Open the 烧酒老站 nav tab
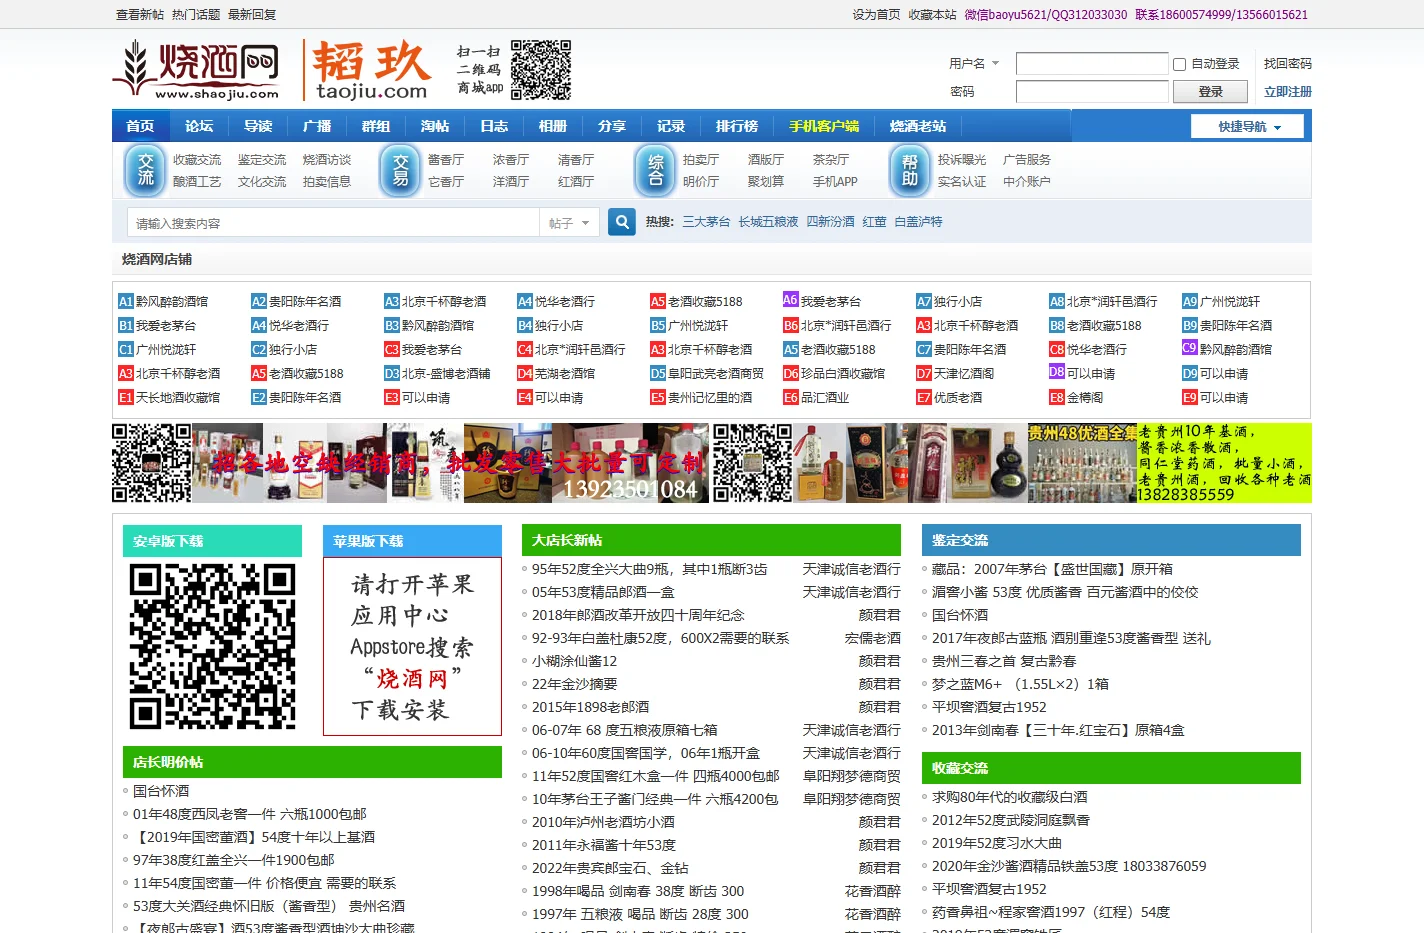 918,126
